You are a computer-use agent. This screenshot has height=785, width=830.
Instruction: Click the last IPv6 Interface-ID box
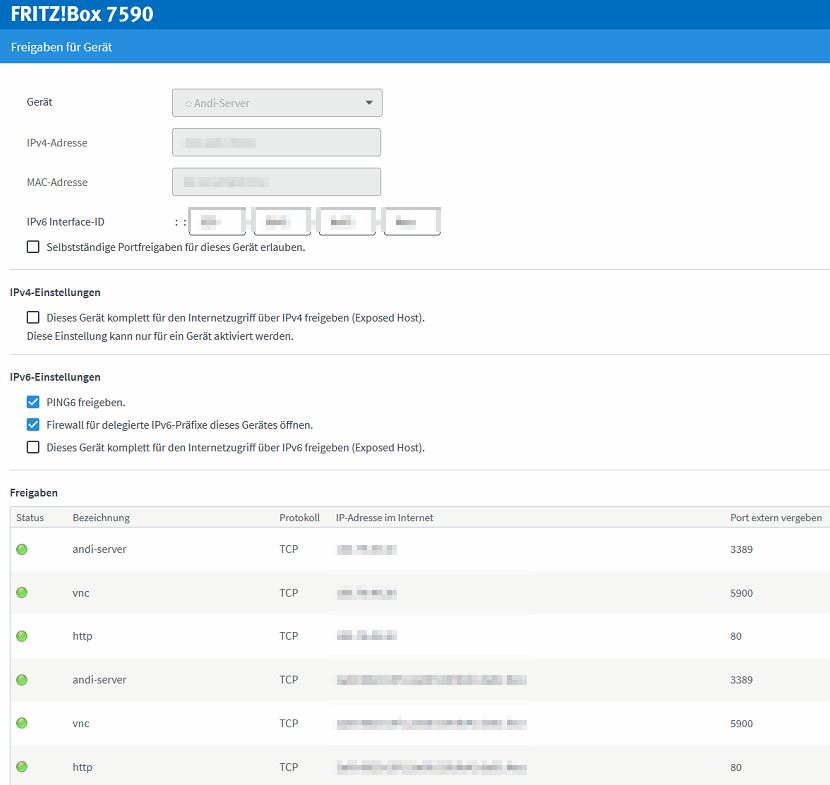click(412, 221)
